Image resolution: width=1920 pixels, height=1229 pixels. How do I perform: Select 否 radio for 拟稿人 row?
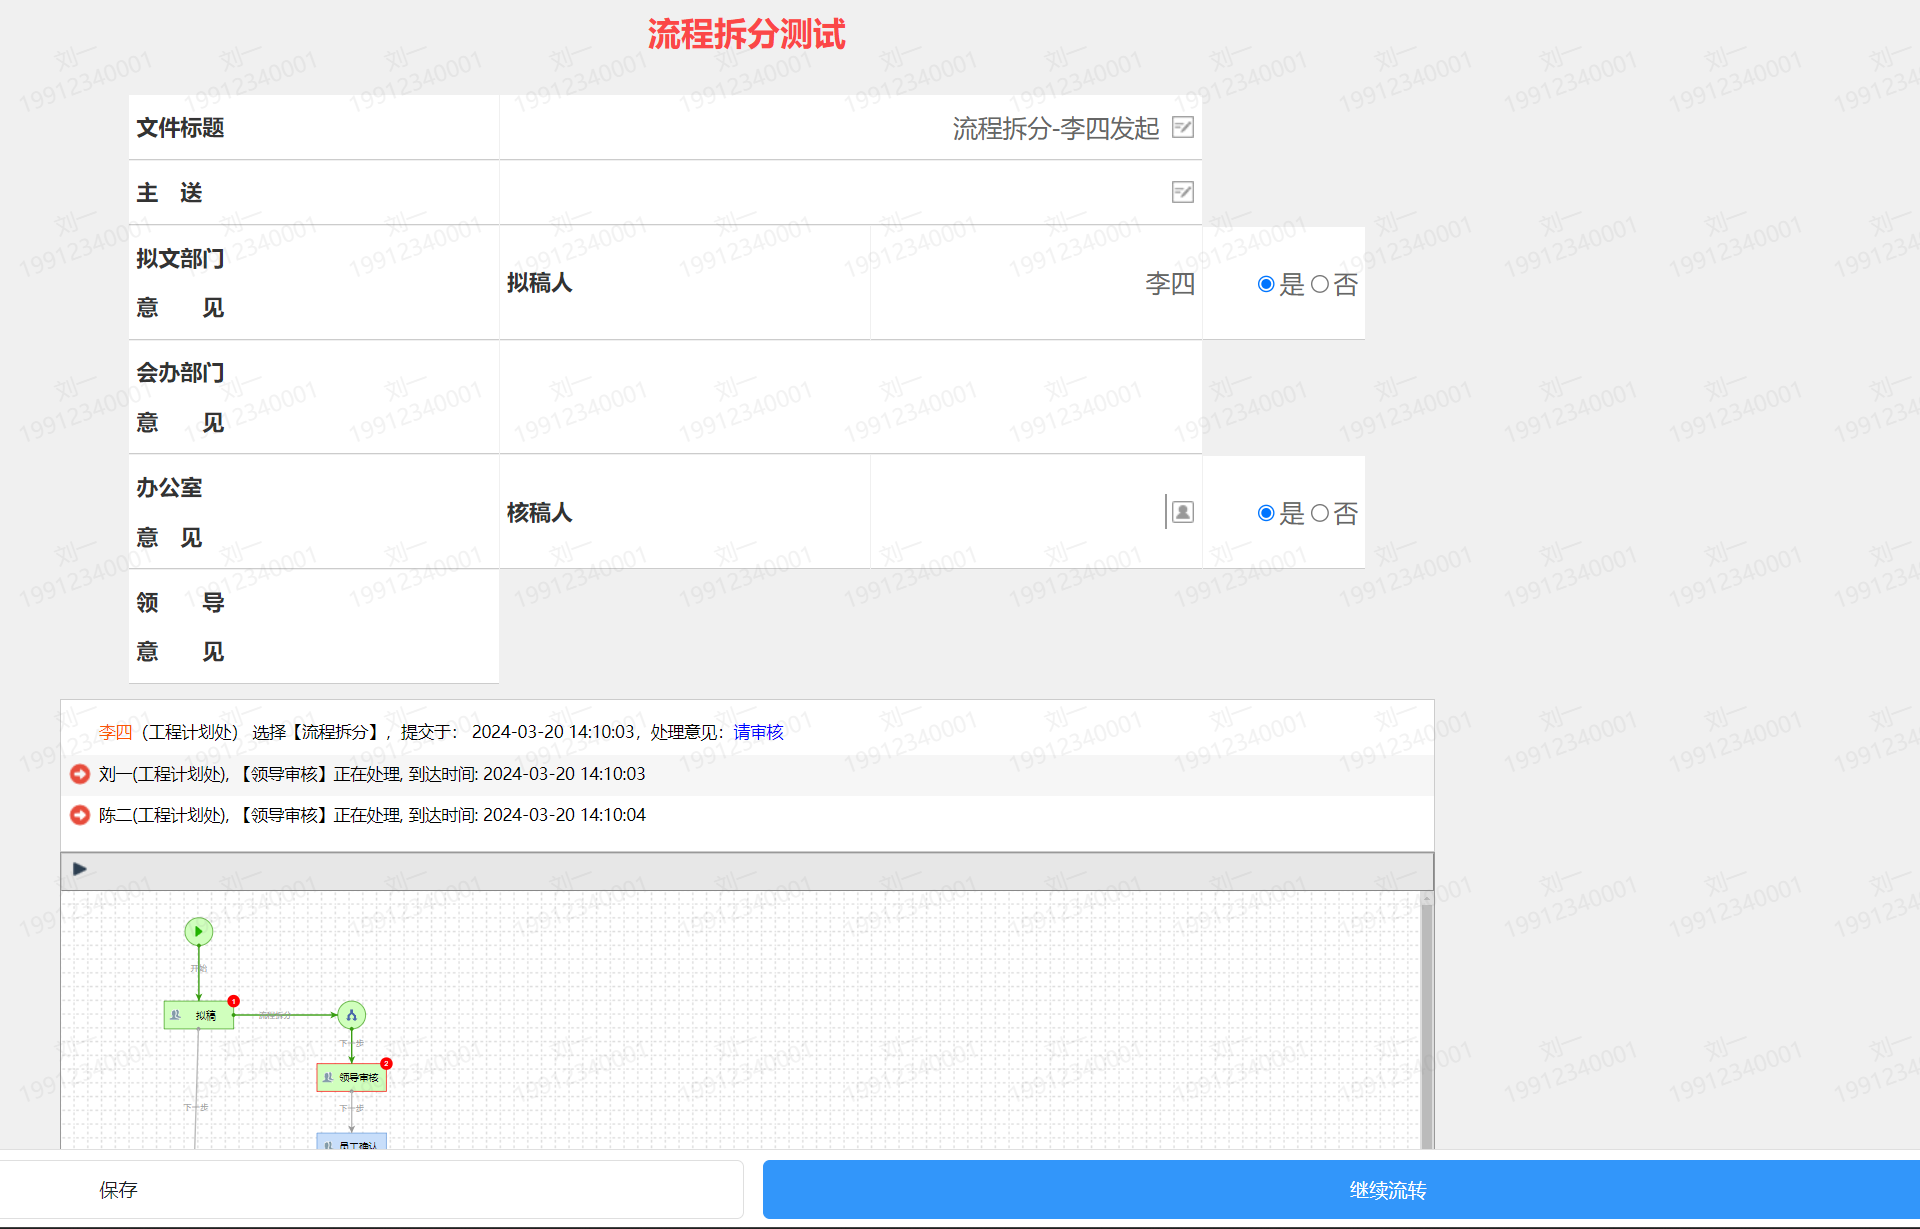pyautogui.click(x=1319, y=284)
